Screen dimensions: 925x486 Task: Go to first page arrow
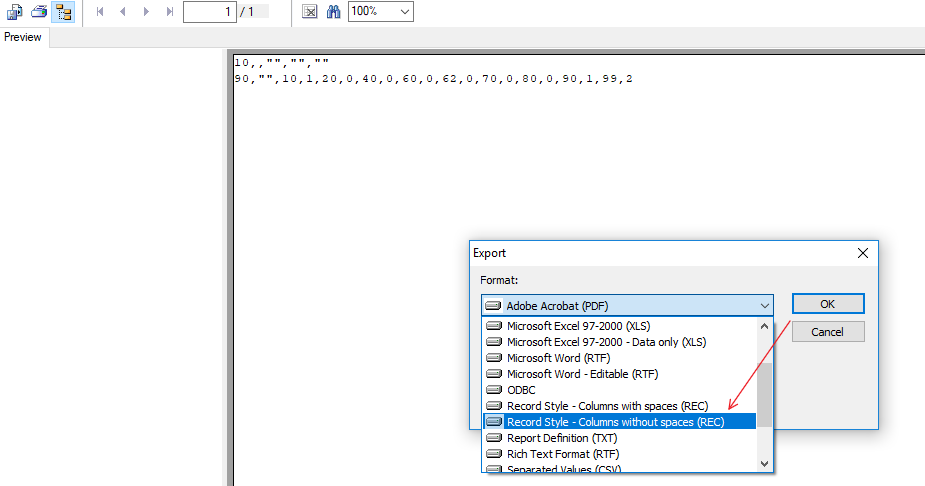(x=100, y=12)
